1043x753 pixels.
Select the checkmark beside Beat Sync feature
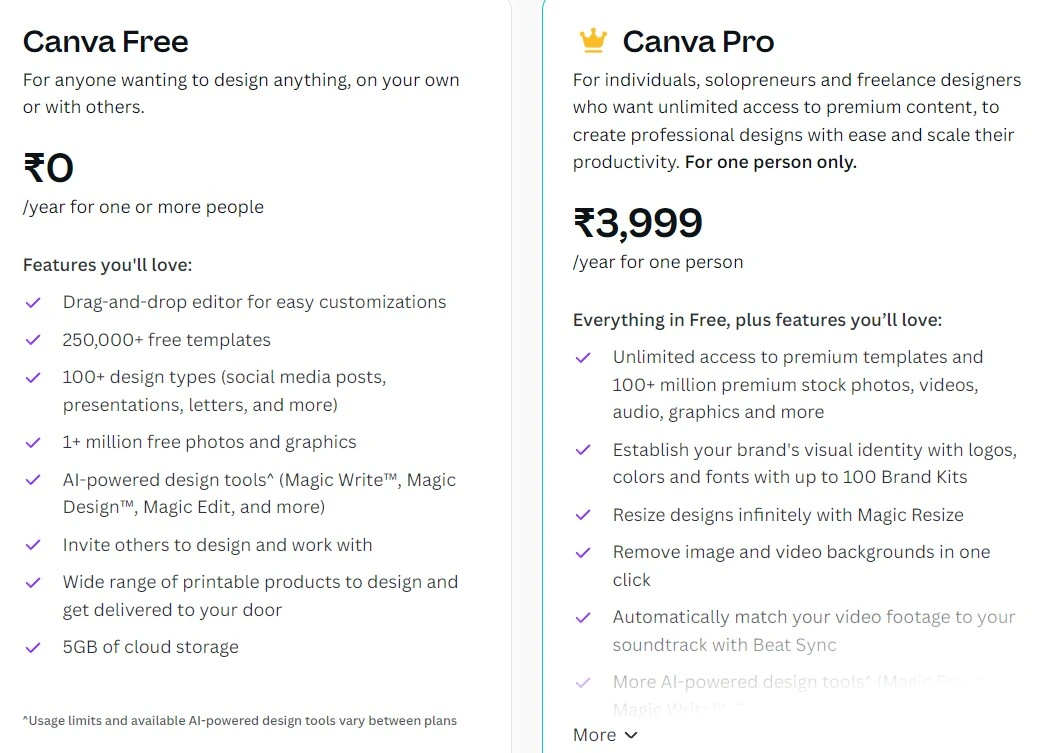point(583,617)
